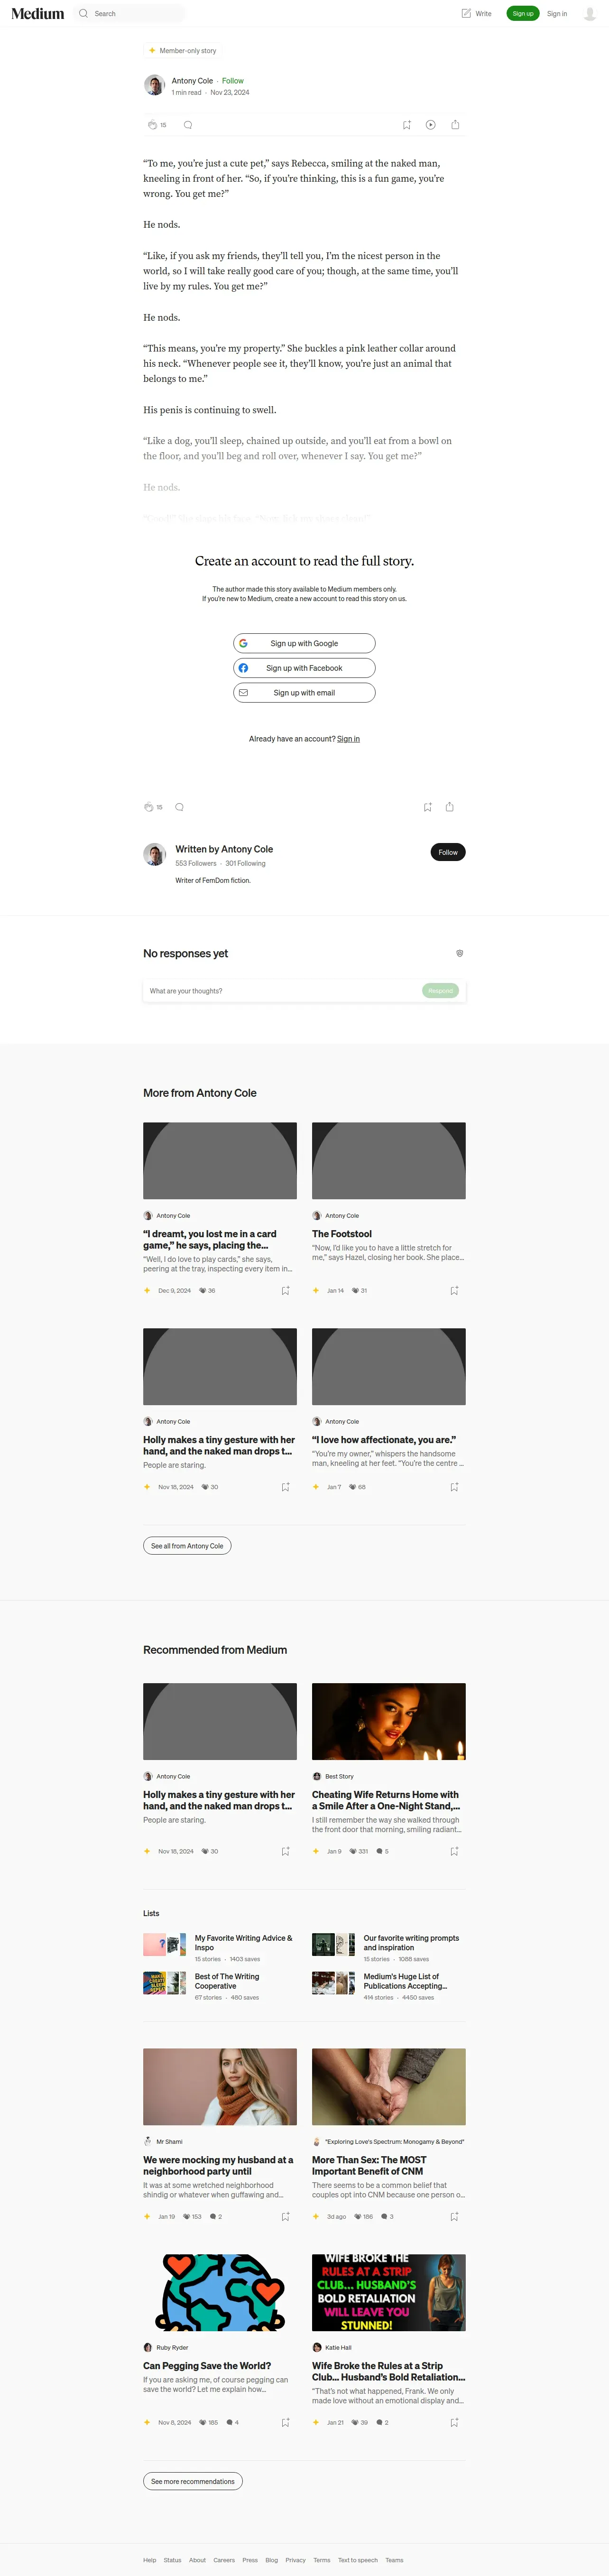Click the 'What are your thoughts?' field
This screenshot has height=2576, width=609.
(282, 991)
